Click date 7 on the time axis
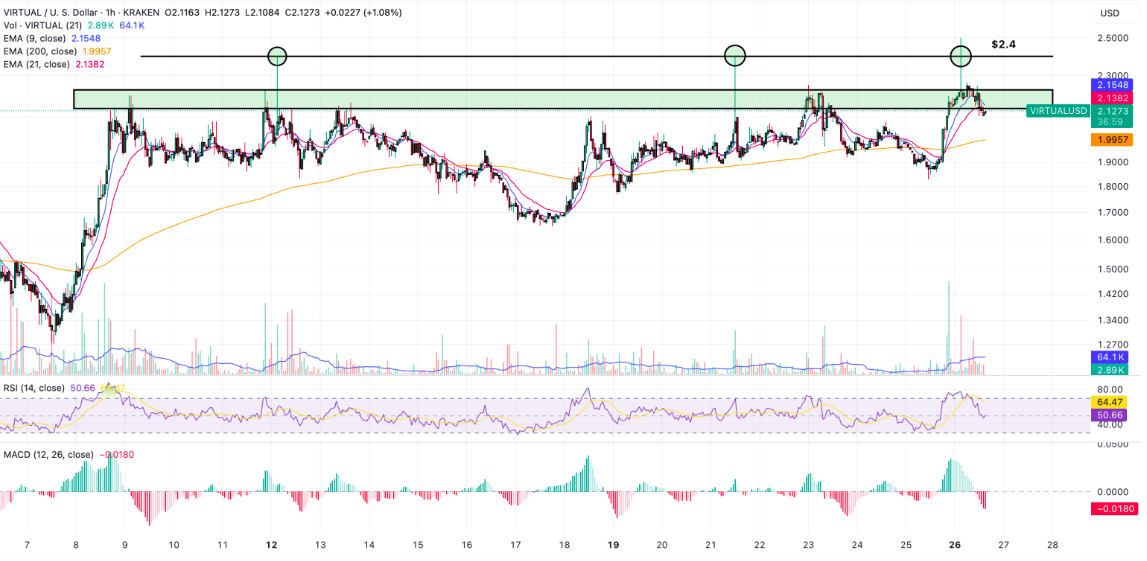1147x561 pixels. [x=27, y=545]
